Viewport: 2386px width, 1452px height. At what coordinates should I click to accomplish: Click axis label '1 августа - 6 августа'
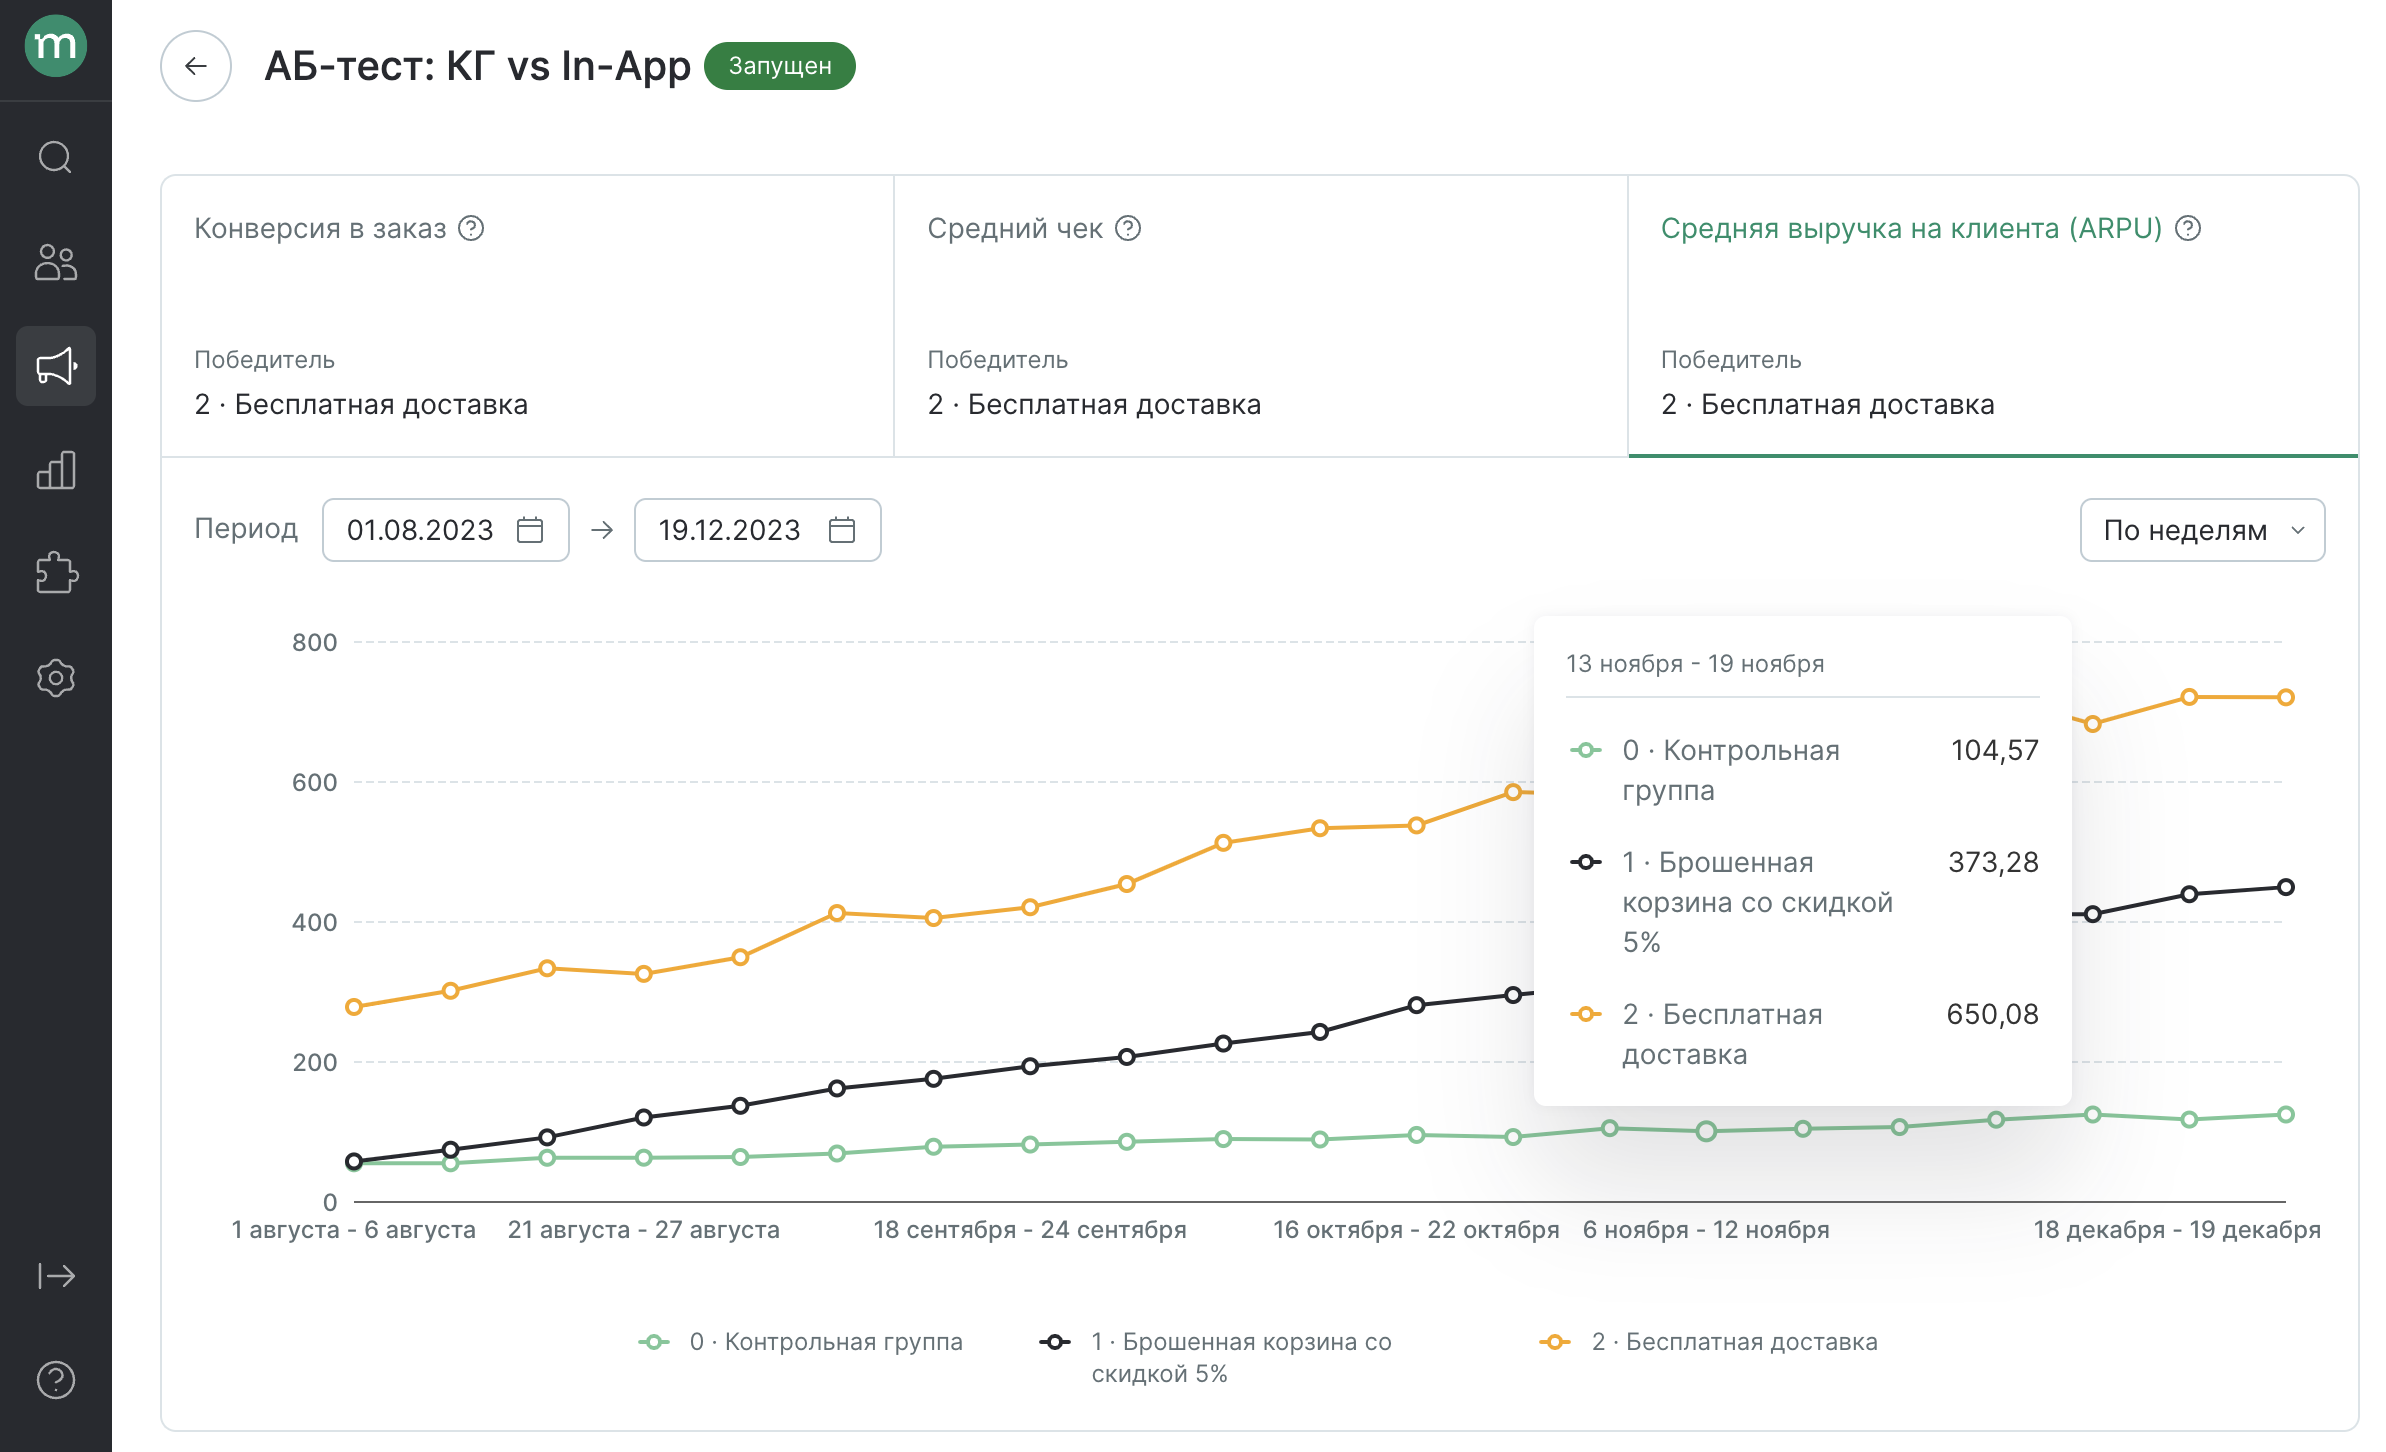[354, 1230]
